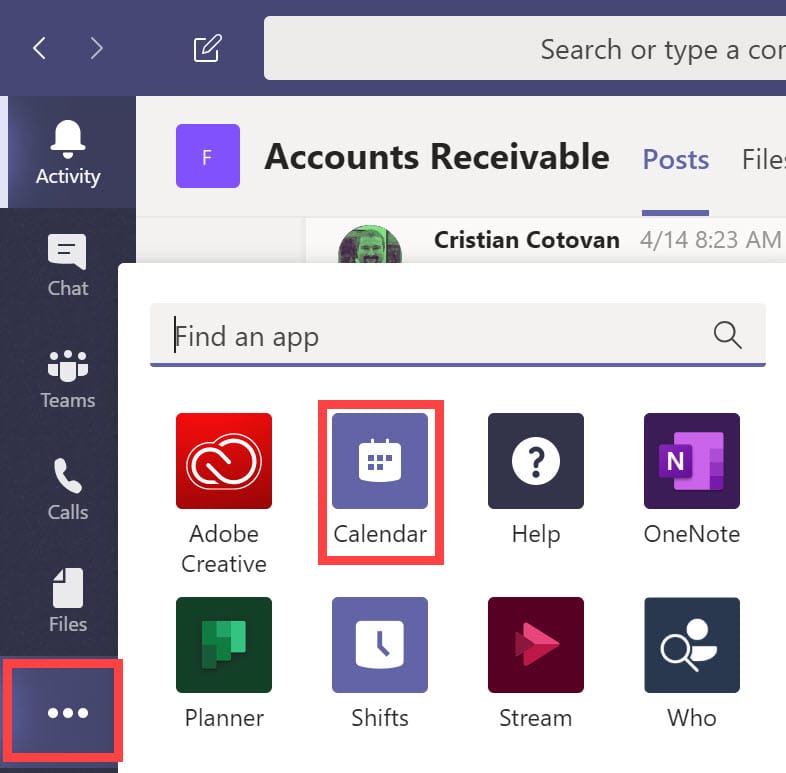Go forward with the right arrow
This screenshot has height=773, width=786.
pos(96,48)
